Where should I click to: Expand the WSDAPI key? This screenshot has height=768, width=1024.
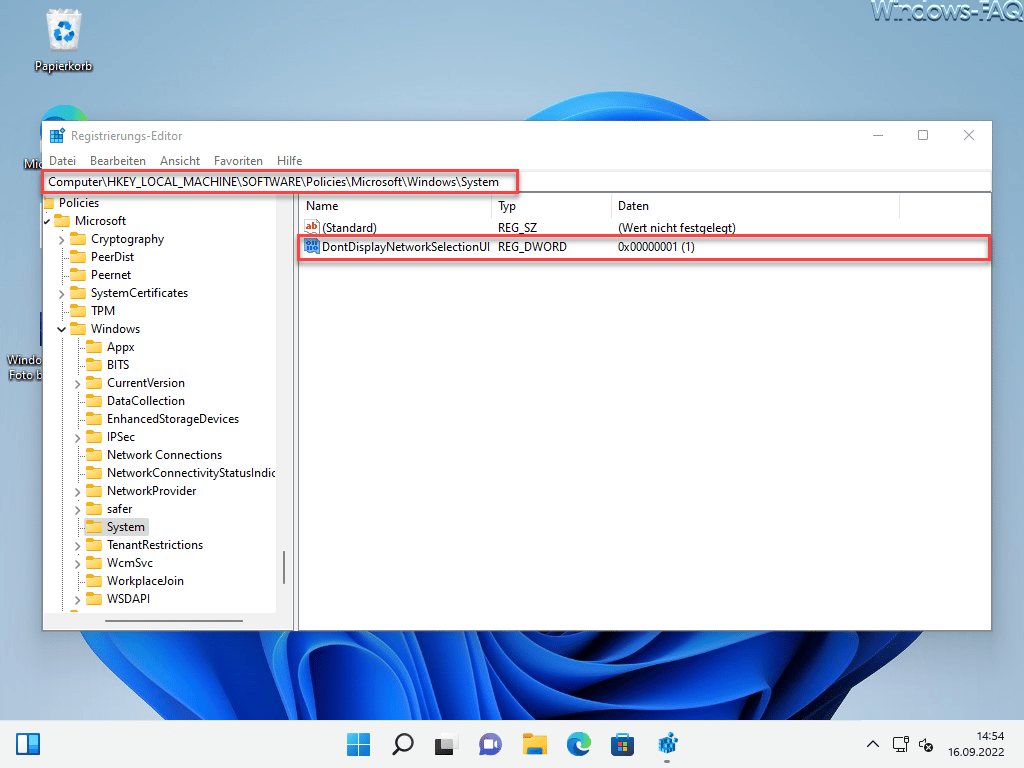pos(78,600)
